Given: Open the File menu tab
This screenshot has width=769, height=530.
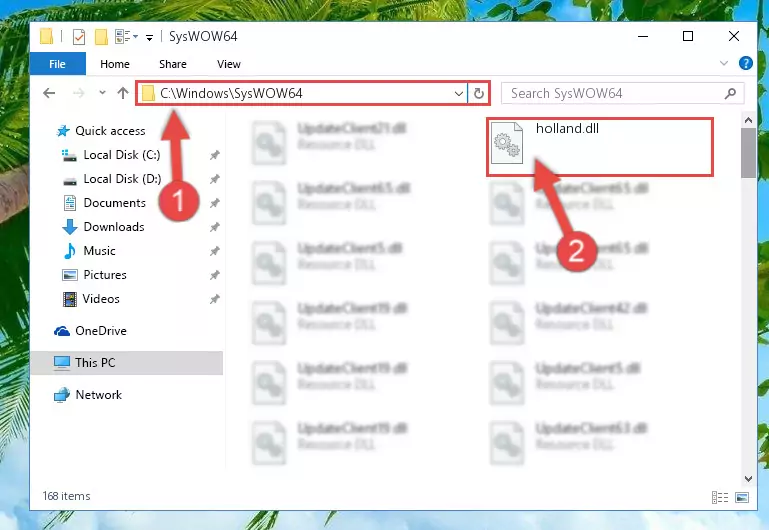Looking at the screenshot, I should (57, 64).
